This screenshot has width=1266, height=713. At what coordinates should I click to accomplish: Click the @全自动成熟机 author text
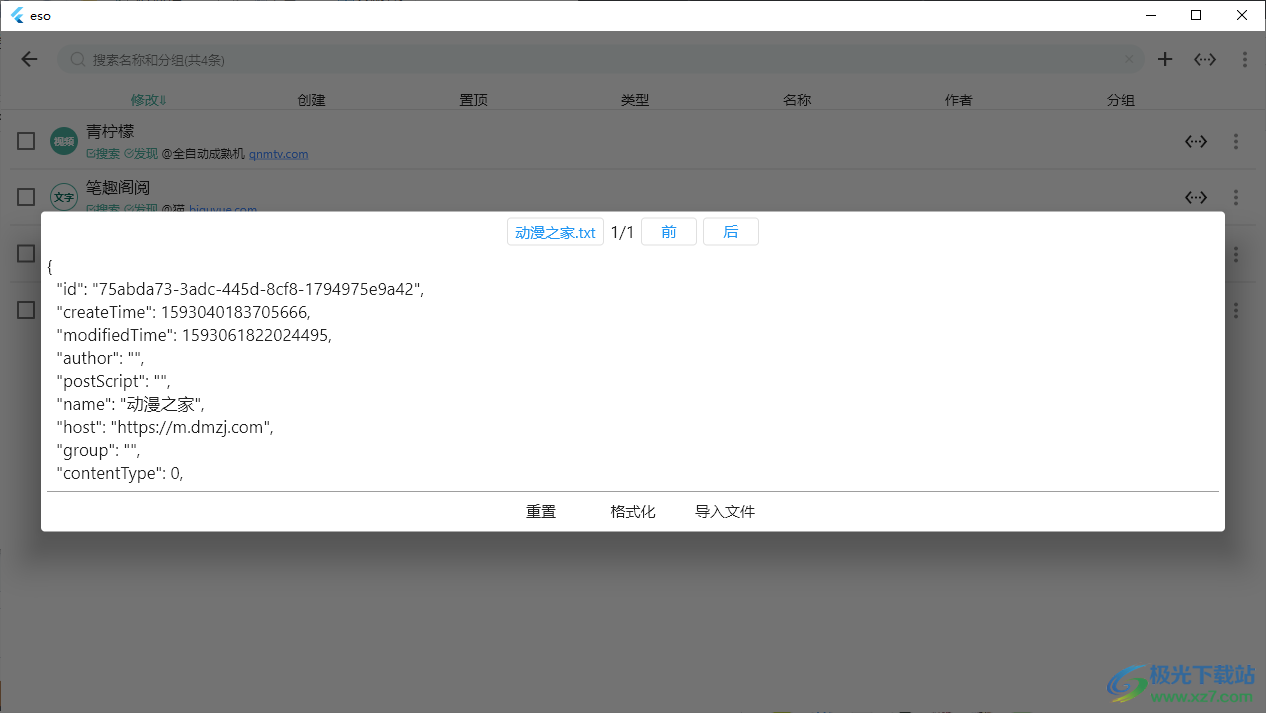pyautogui.click(x=203, y=154)
